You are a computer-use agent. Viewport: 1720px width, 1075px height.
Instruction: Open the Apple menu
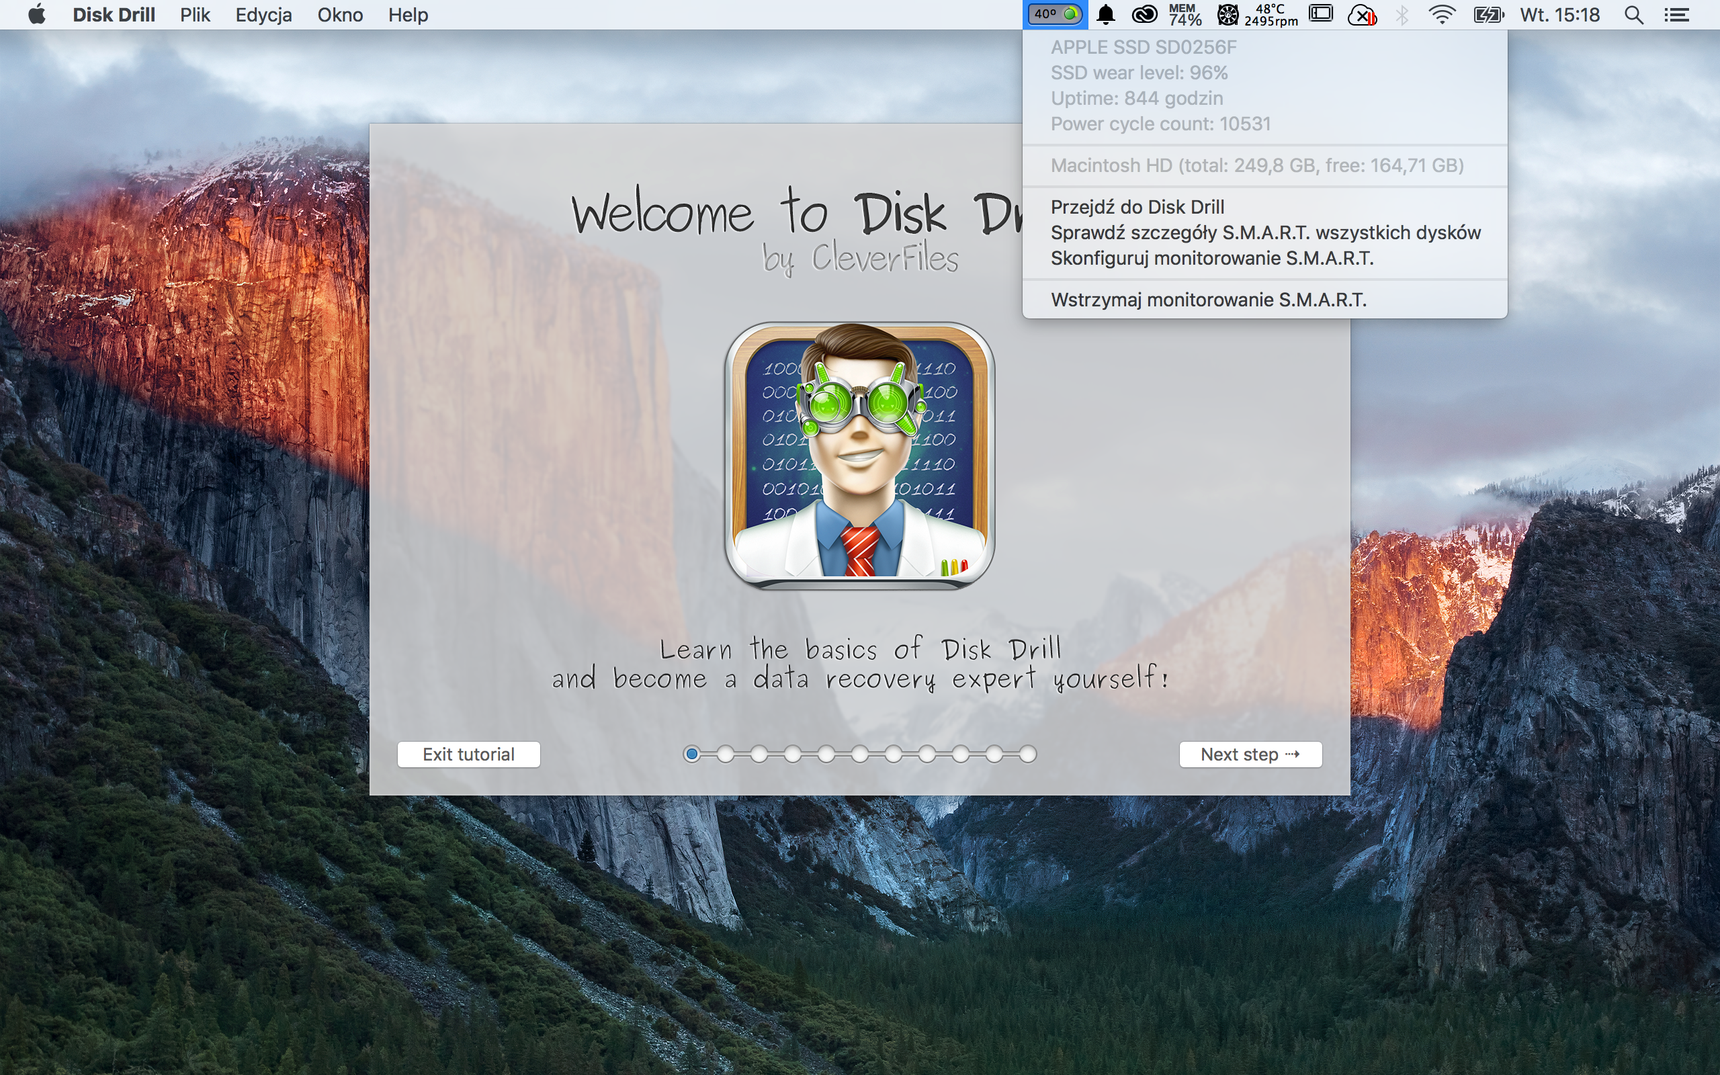(x=36, y=14)
